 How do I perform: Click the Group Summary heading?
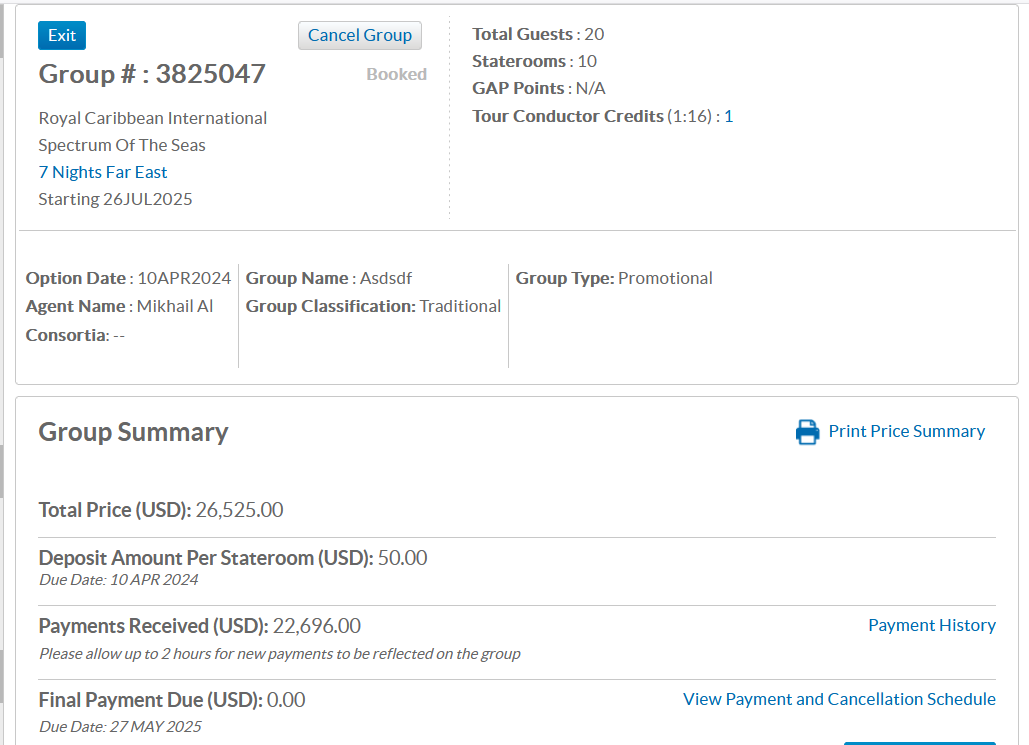pyautogui.click(x=133, y=432)
